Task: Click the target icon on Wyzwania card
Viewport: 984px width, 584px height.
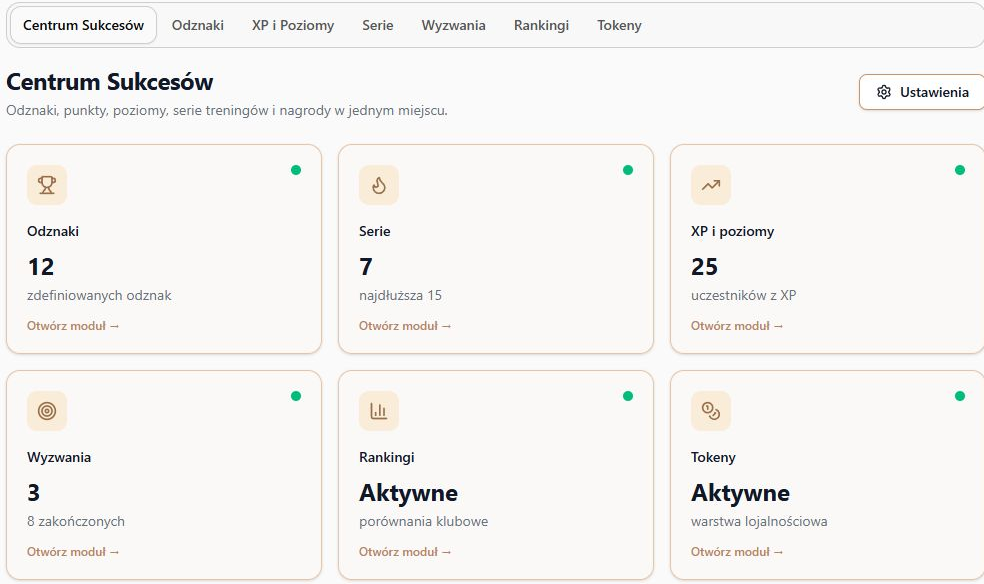Action: (47, 411)
